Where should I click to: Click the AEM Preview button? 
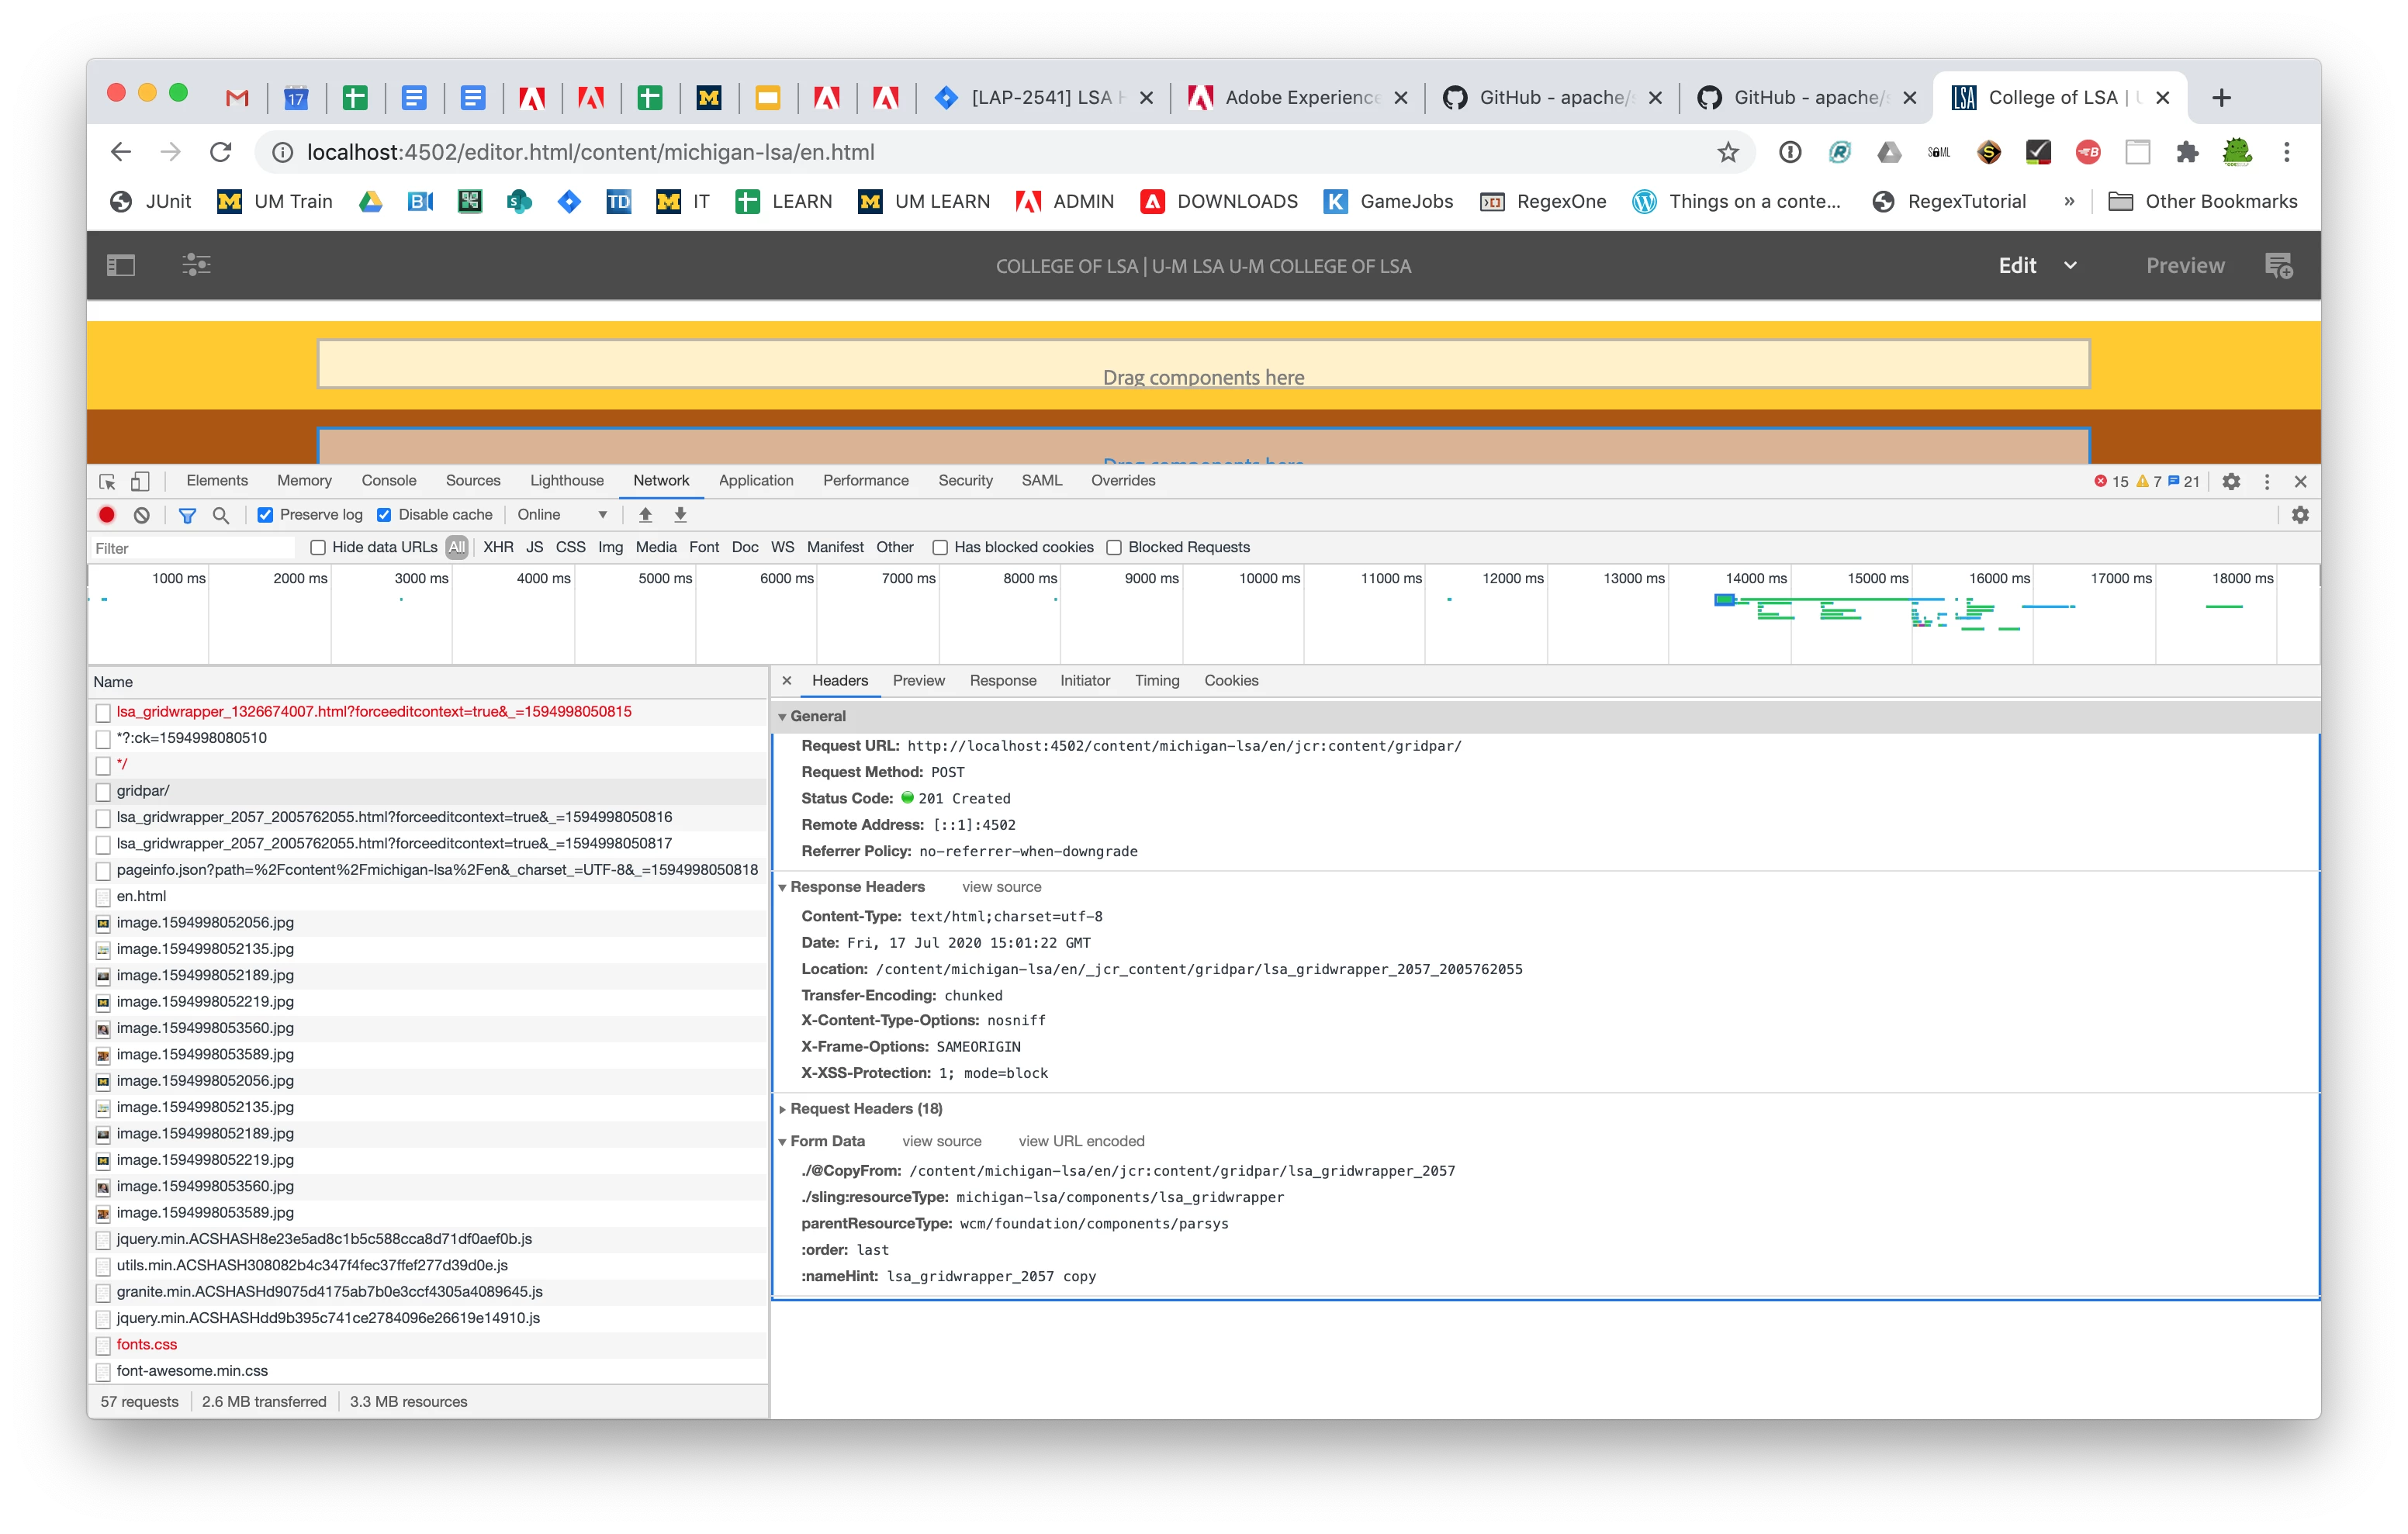click(2185, 265)
